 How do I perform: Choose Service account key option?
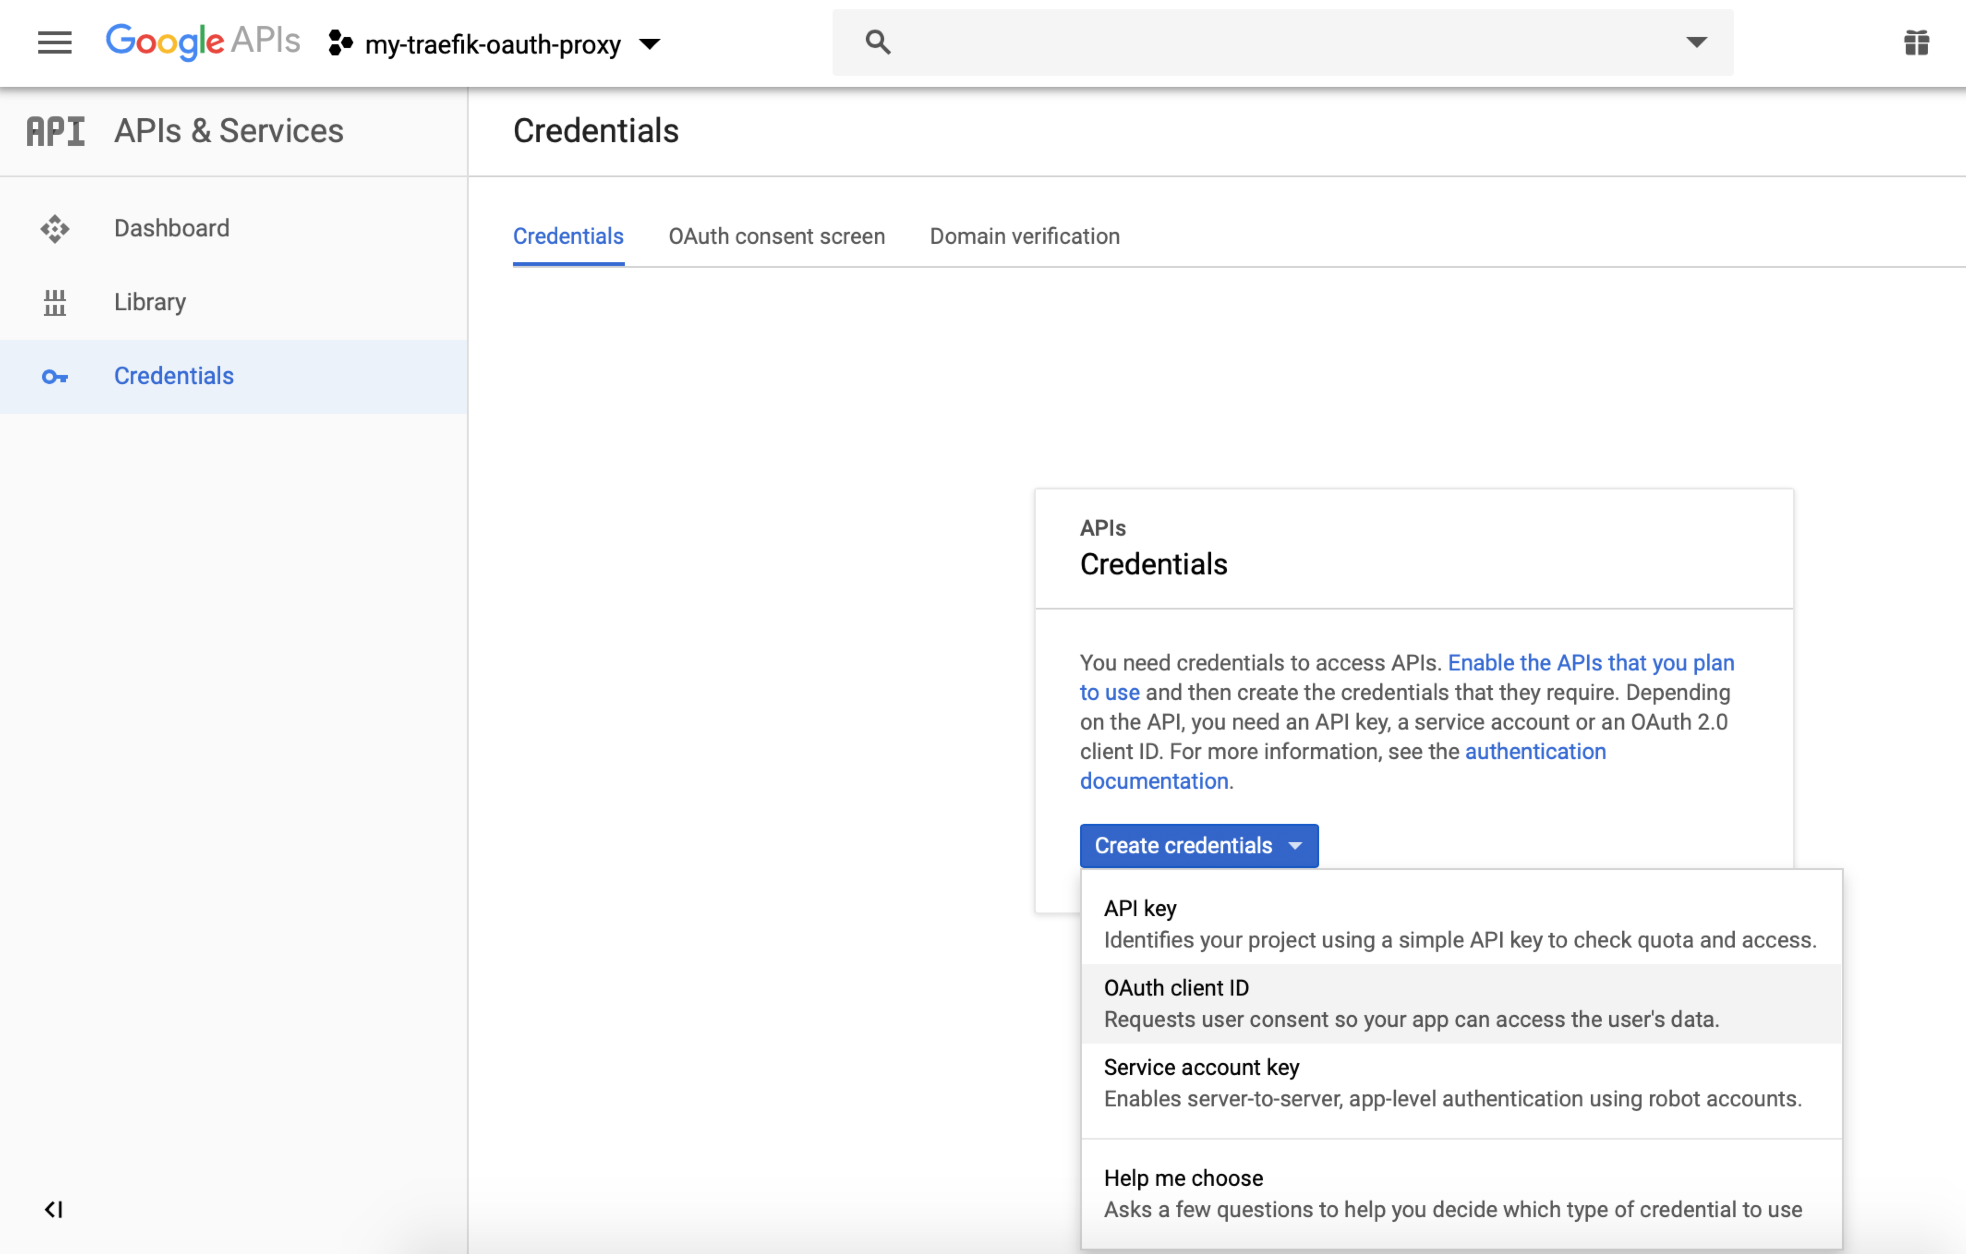(x=1461, y=1083)
